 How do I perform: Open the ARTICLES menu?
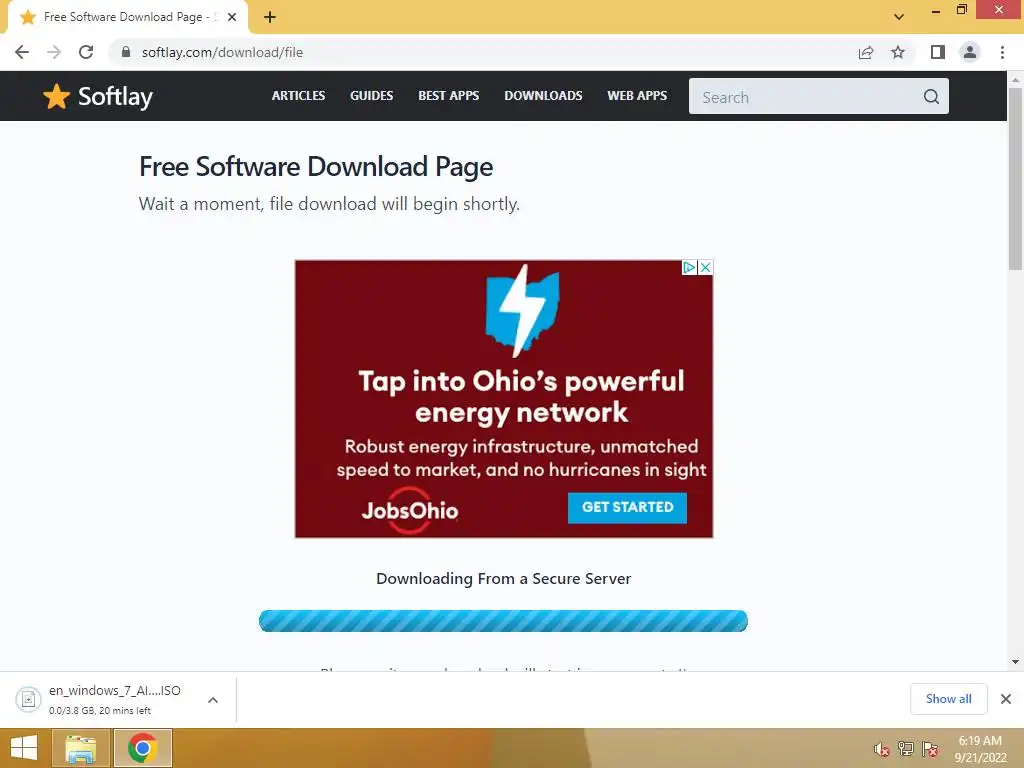pyautogui.click(x=298, y=96)
